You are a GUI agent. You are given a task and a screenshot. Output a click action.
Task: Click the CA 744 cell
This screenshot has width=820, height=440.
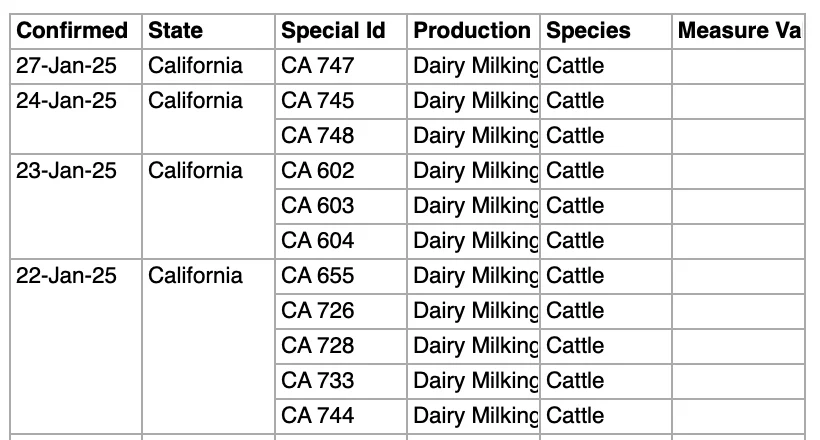(x=341, y=416)
